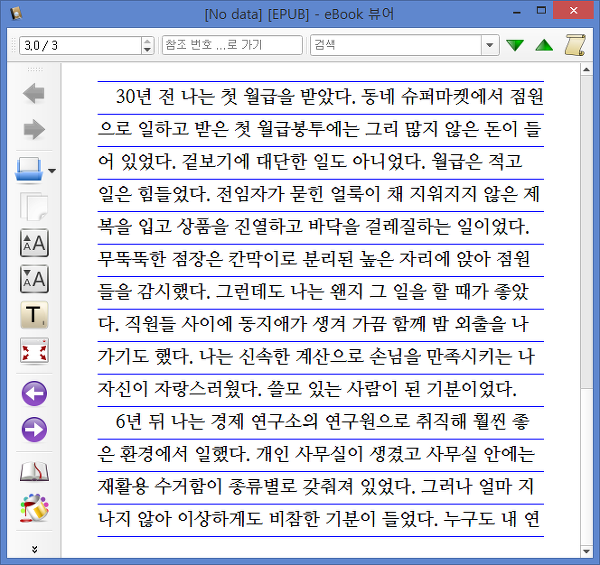Click the vertical scrollbar thumb
Image resolution: width=600 pixels, height=565 pixels.
tap(586, 232)
